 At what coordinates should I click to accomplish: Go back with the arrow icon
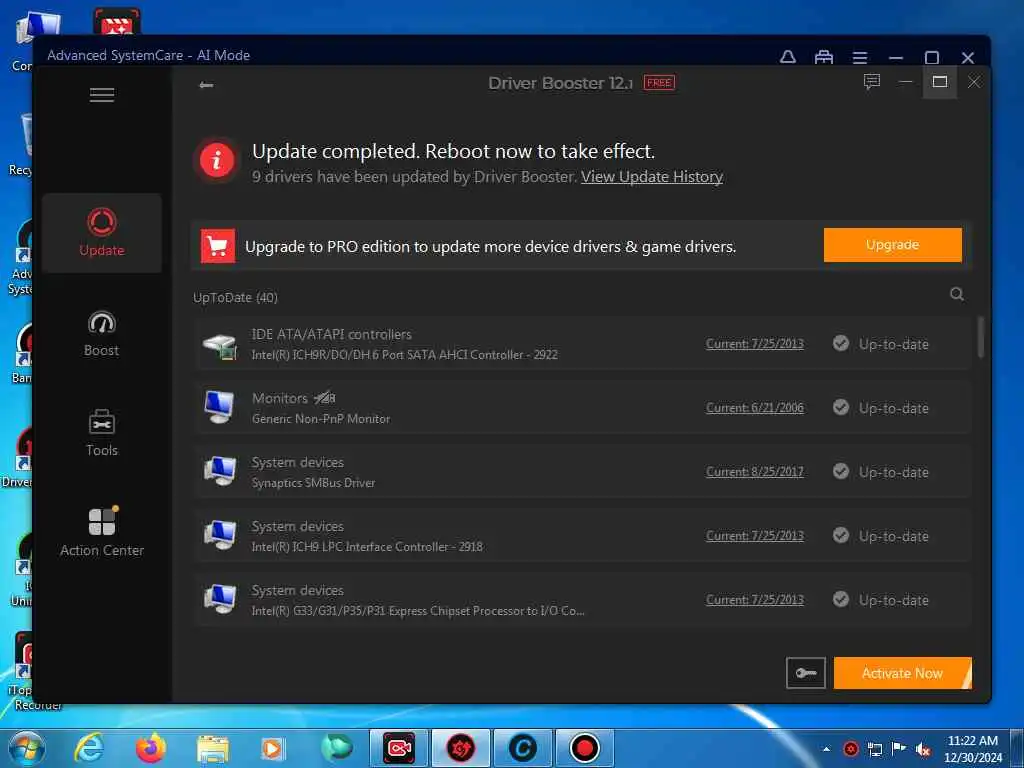pos(206,85)
